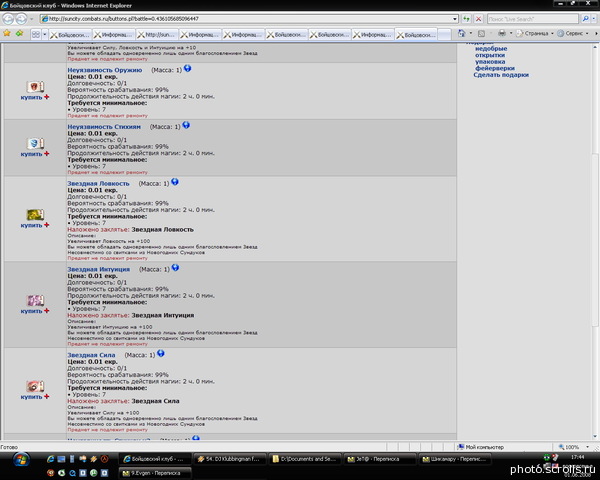Screen dimensions: 600x480
Task: Click the vertical scrollbar down arrow
Action: click(x=595, y=436)
